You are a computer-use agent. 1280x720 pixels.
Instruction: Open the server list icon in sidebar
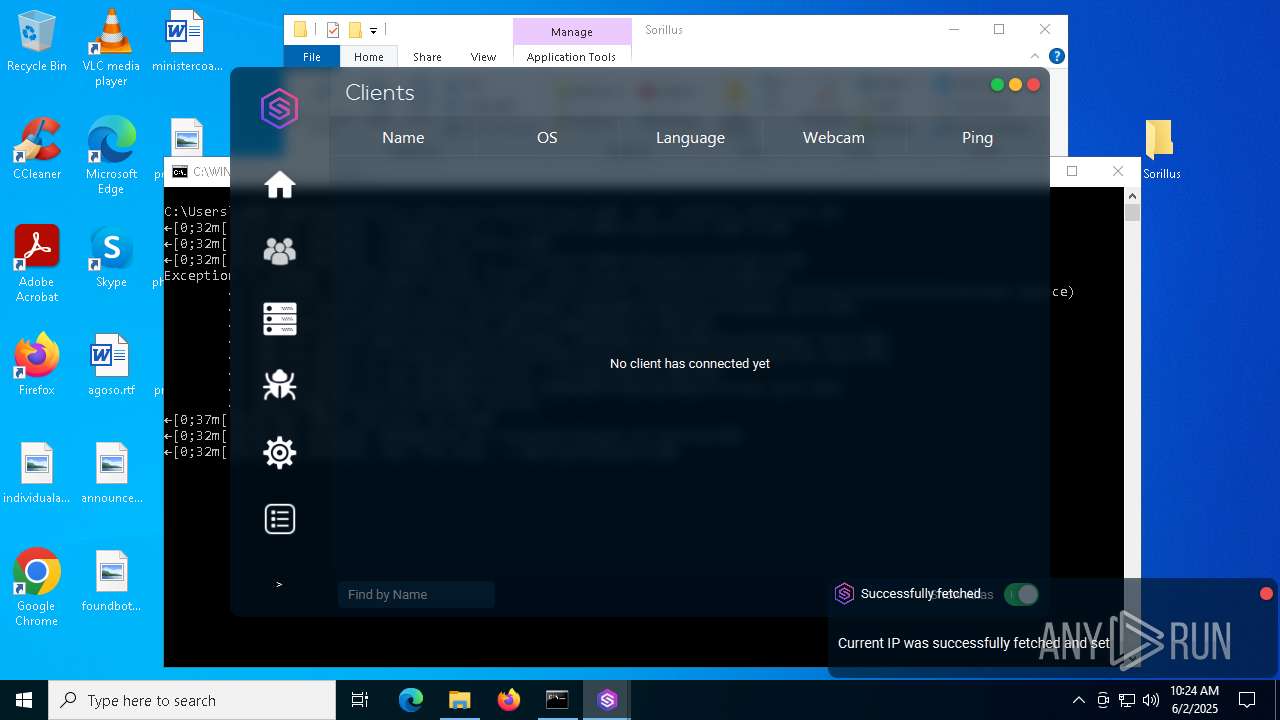[280, 319]
